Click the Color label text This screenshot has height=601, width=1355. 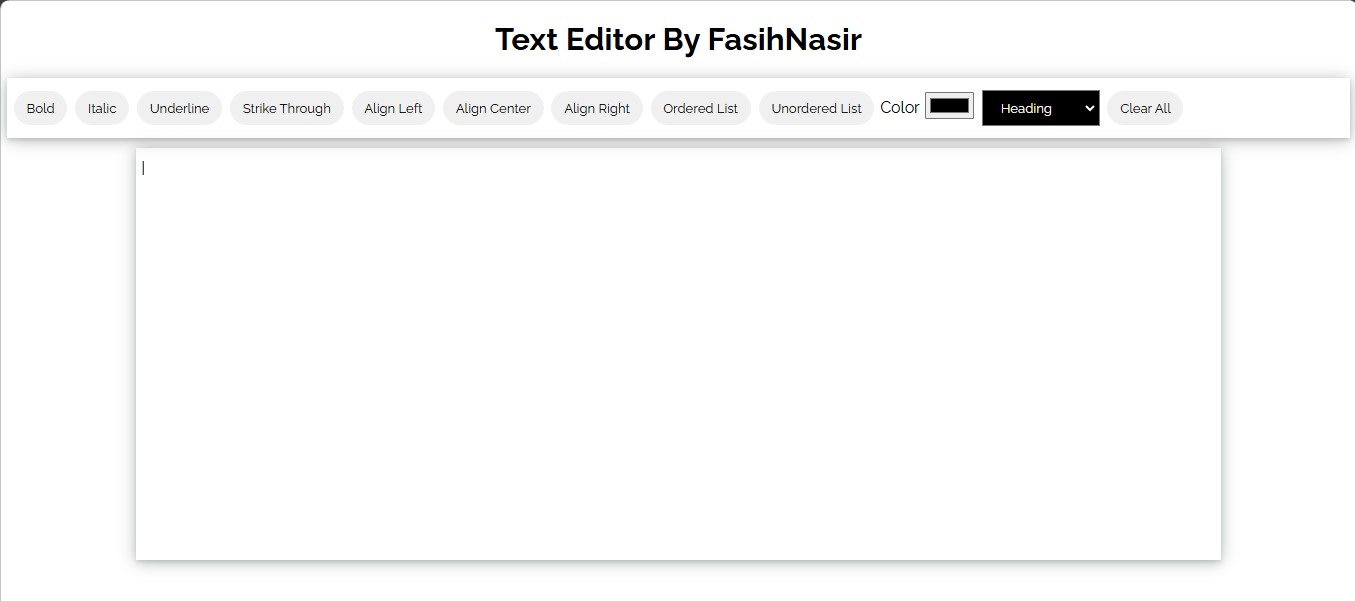[900, 107]
